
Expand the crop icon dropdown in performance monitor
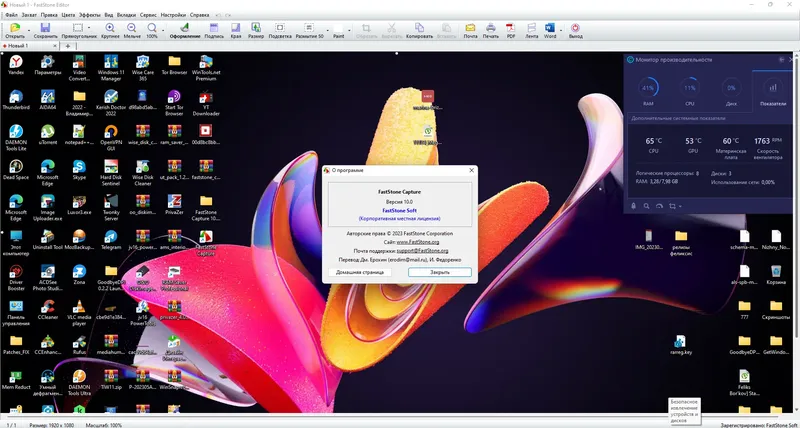[x=681, y=206]
